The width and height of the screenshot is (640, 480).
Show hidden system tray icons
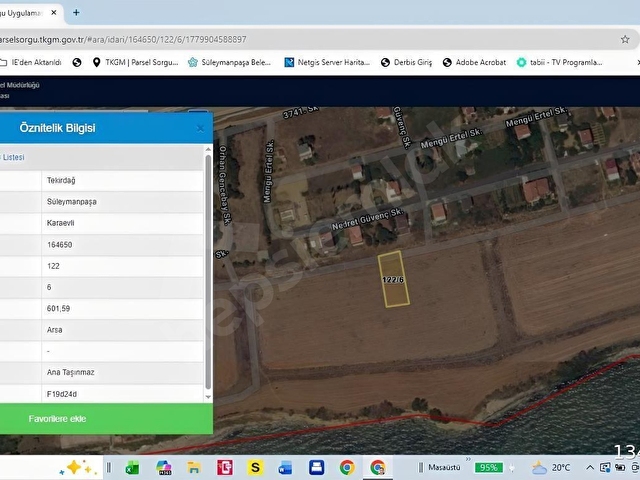point(590,468)
